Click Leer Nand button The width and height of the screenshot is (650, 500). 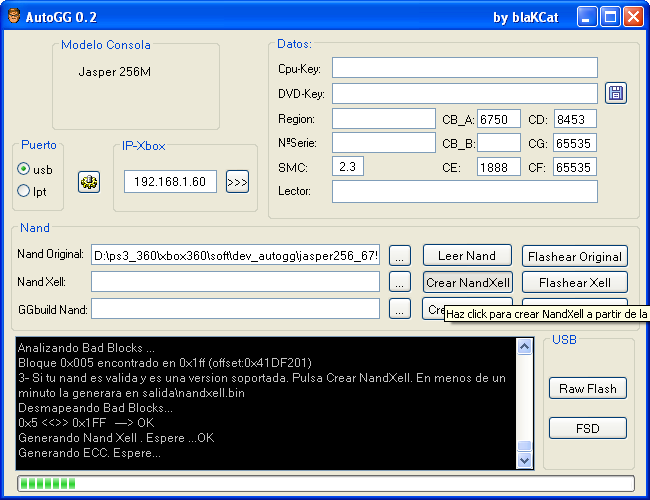(467, 255)
